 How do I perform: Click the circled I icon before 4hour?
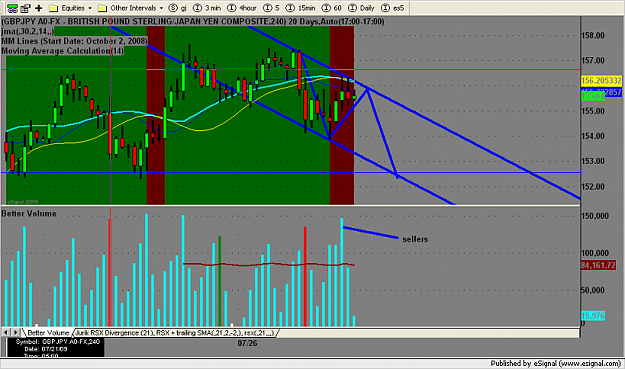pos(231,8)
